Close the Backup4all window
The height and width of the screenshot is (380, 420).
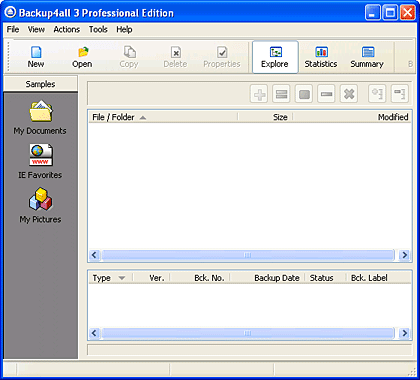point(408,13)
